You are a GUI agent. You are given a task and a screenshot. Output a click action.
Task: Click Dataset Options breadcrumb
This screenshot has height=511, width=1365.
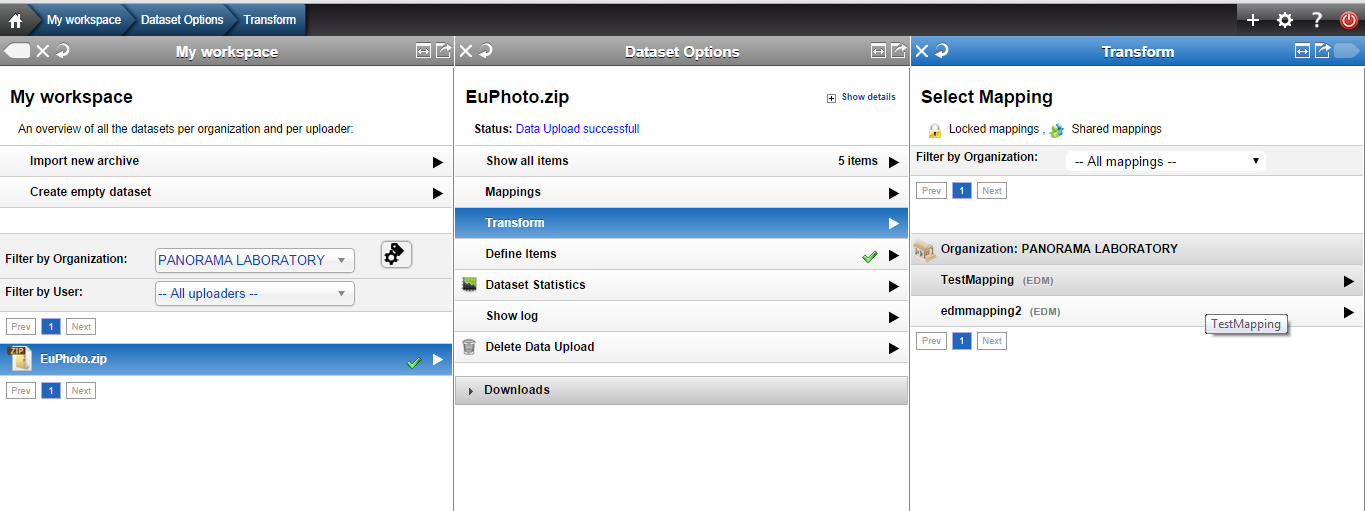[x=182, y=20]
